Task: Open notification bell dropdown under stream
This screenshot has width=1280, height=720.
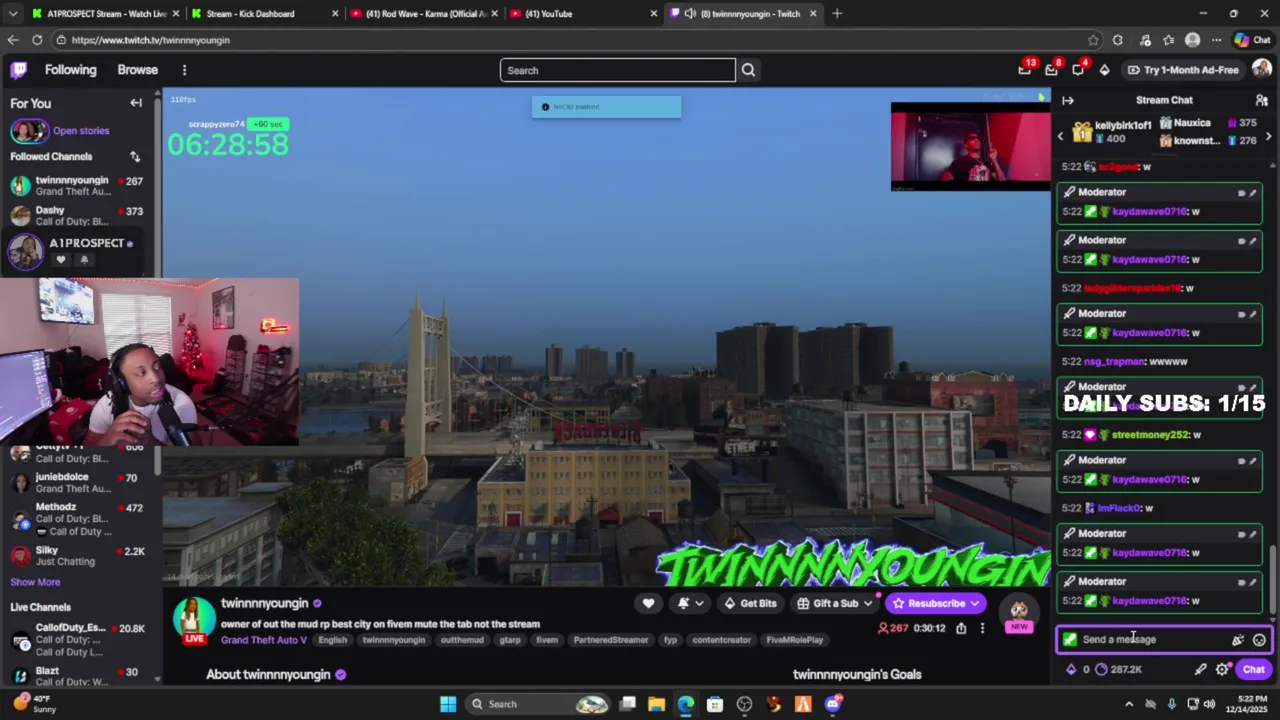Action: pos(690,603)
